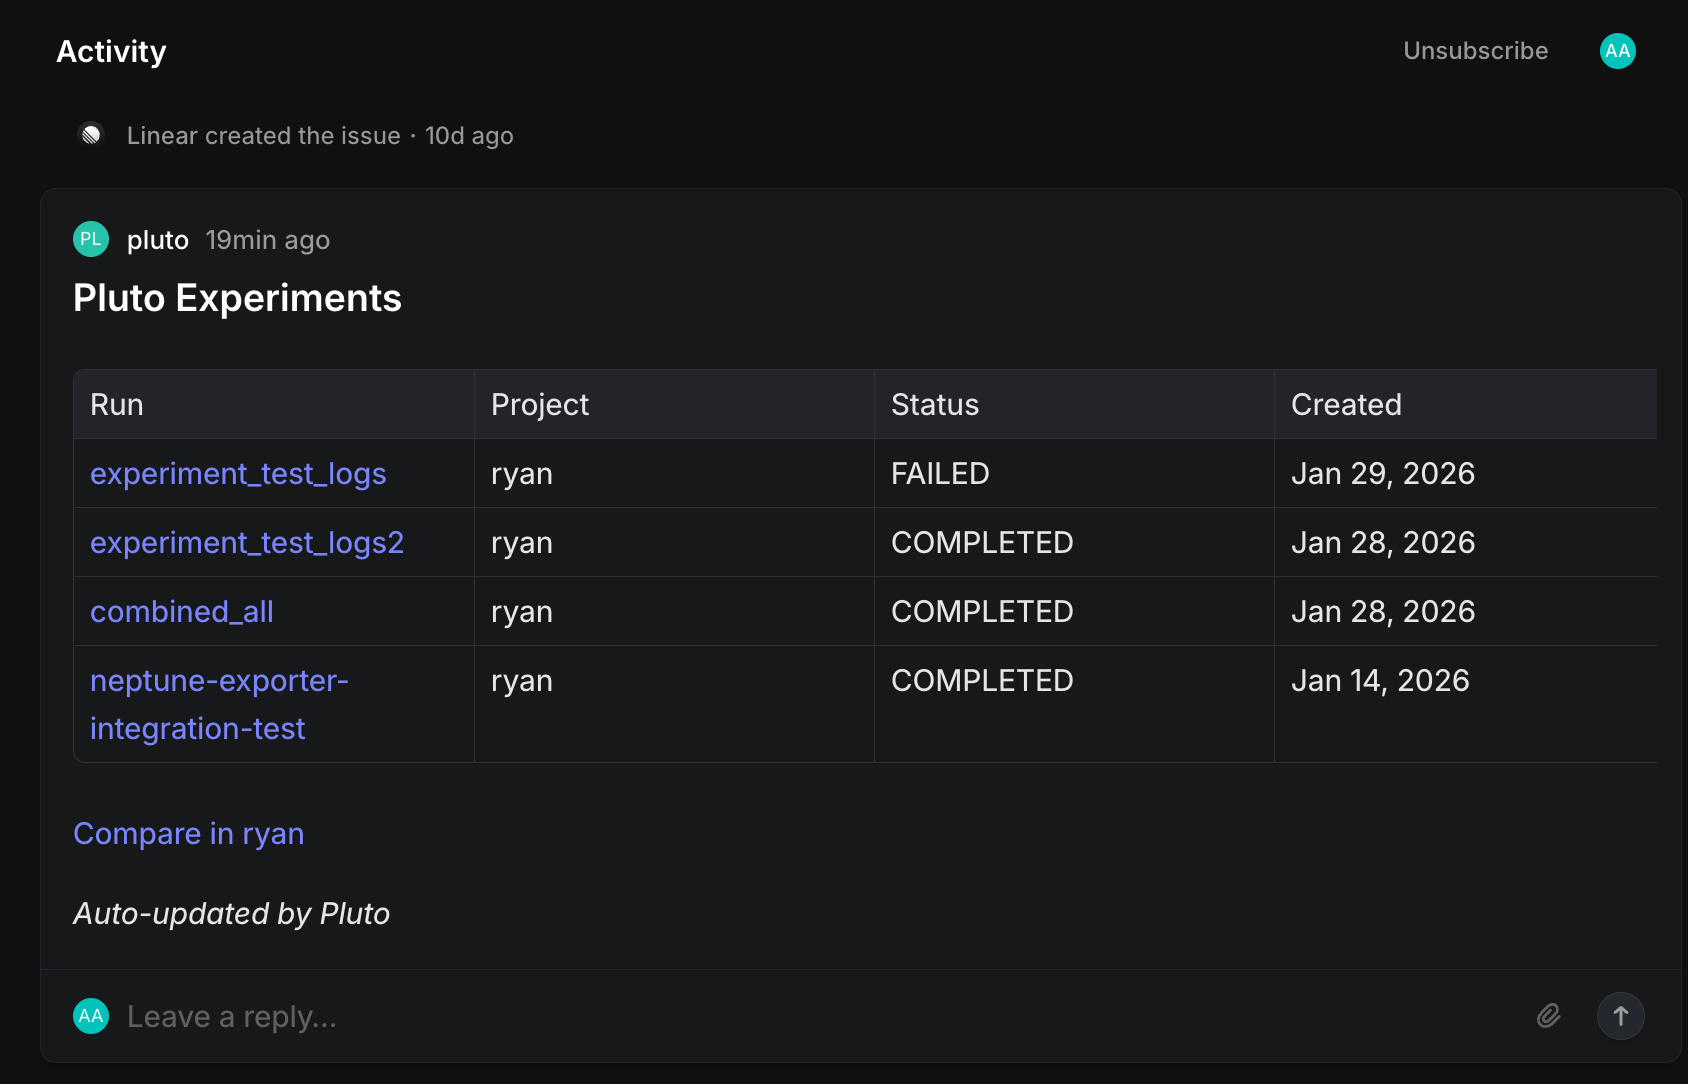
Task: Click into the Leave a reply field
Action: click(x=820, y=1017)
